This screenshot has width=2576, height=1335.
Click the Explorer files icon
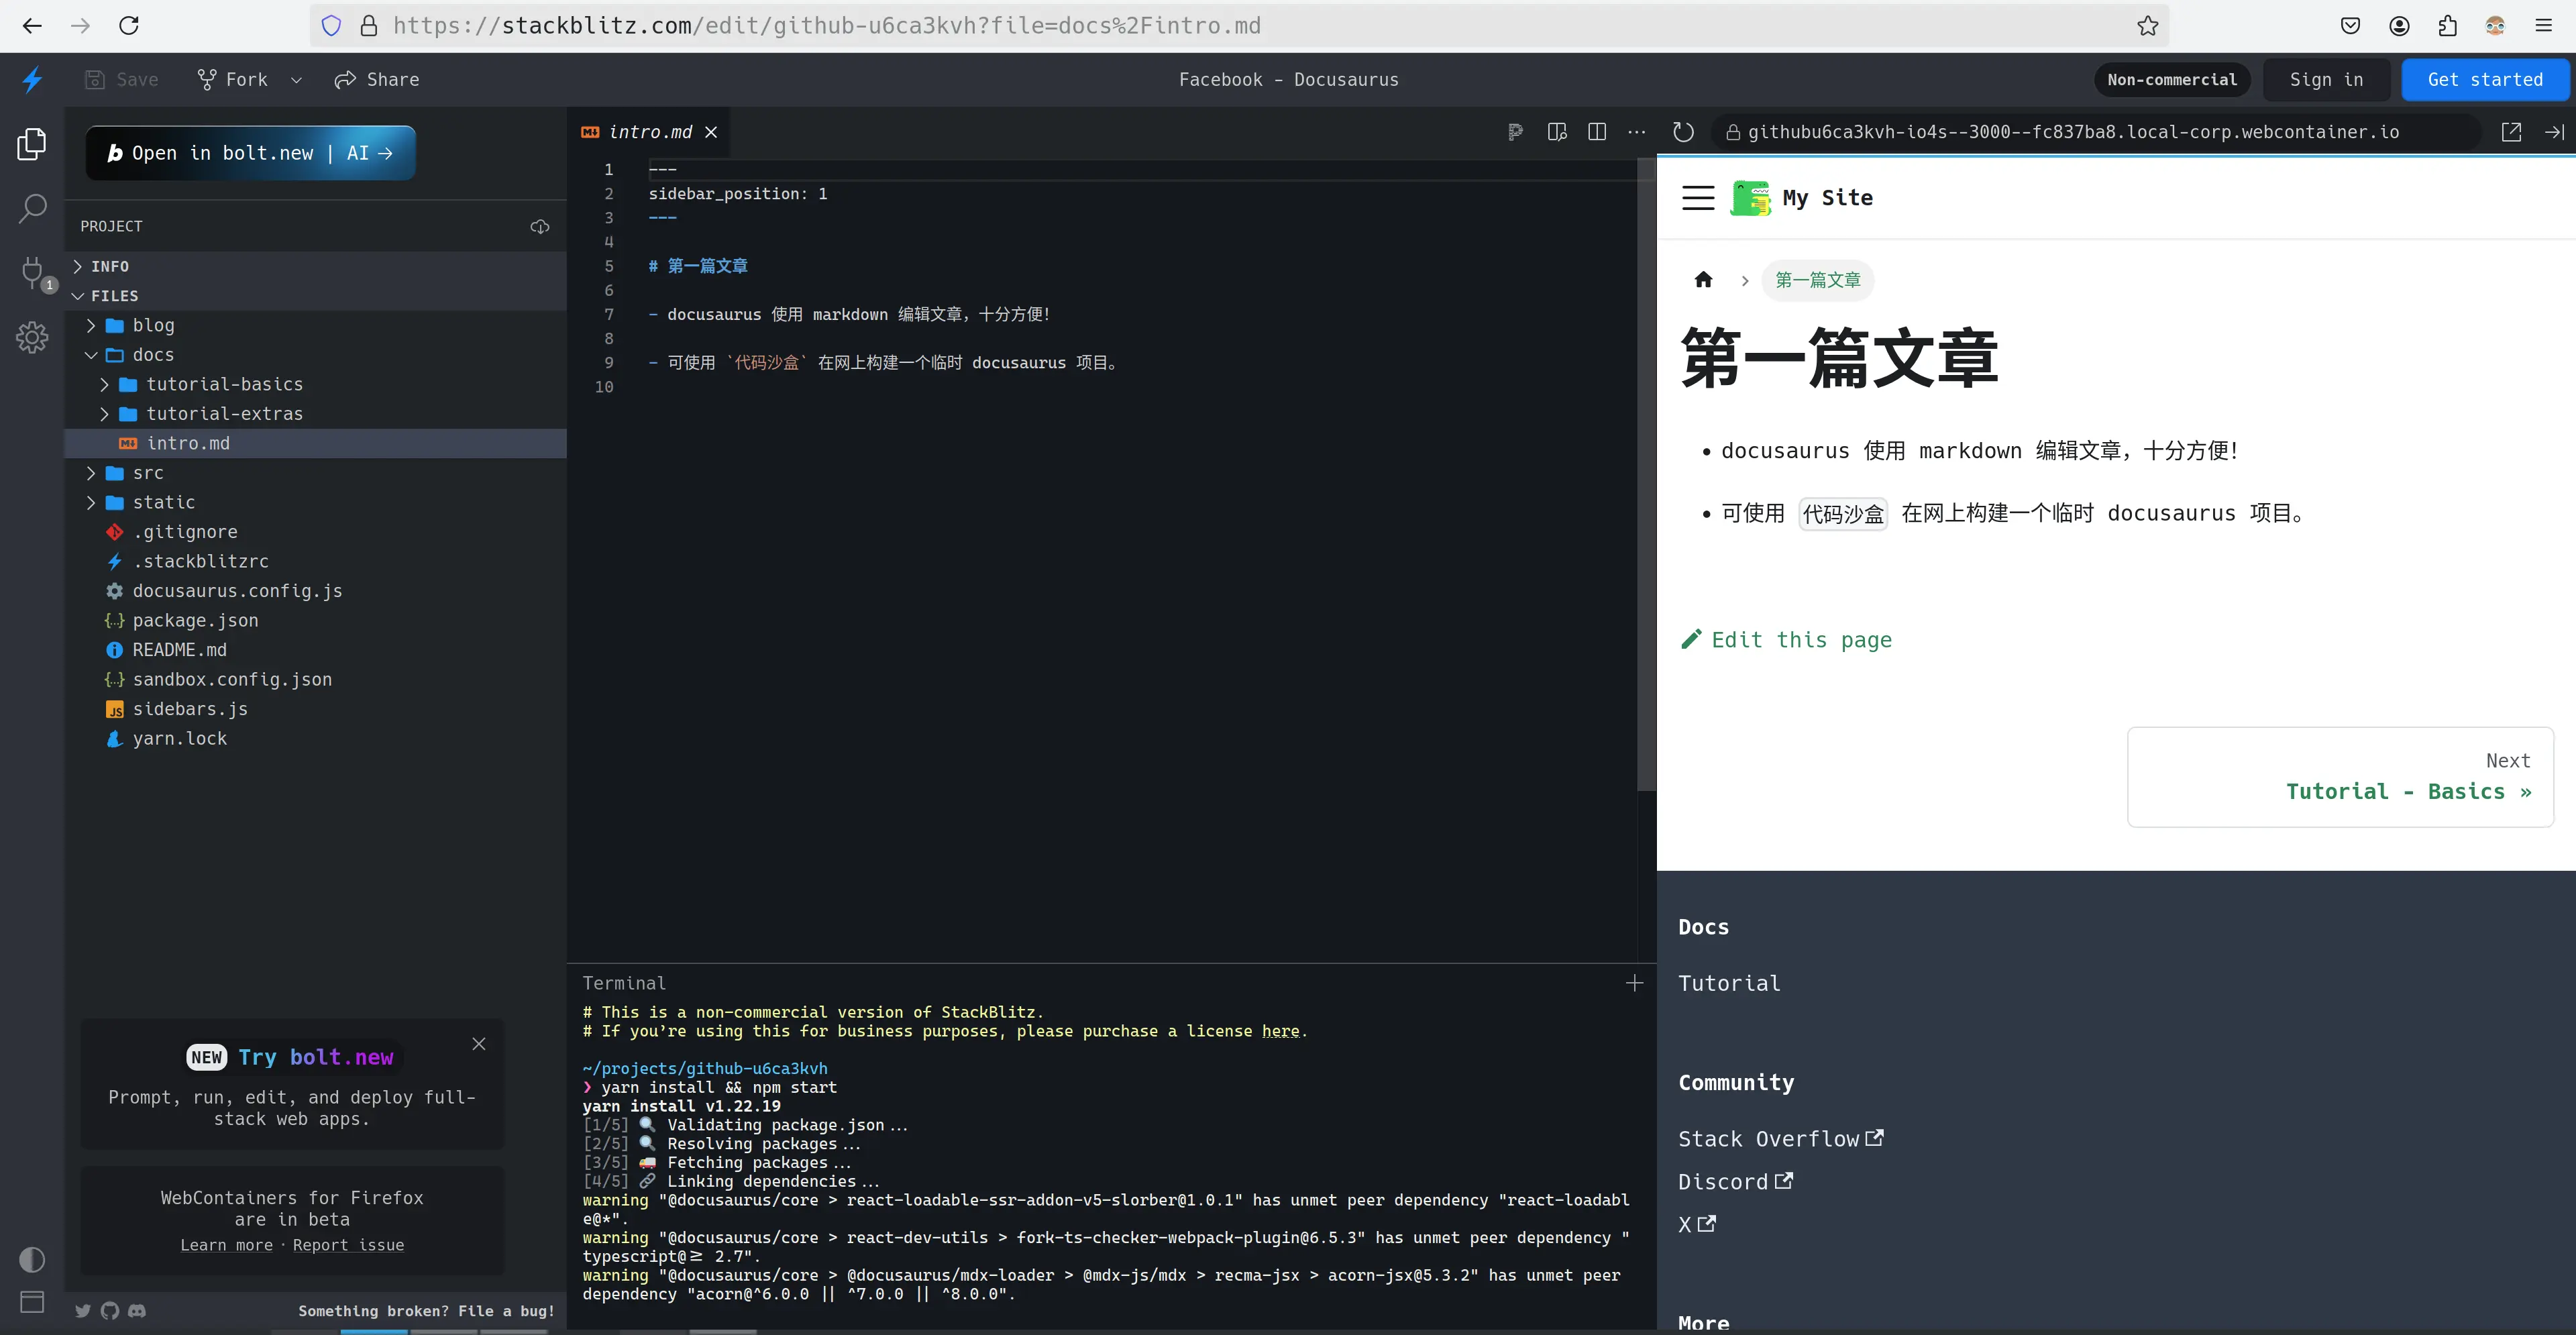(x=32, y=144)
